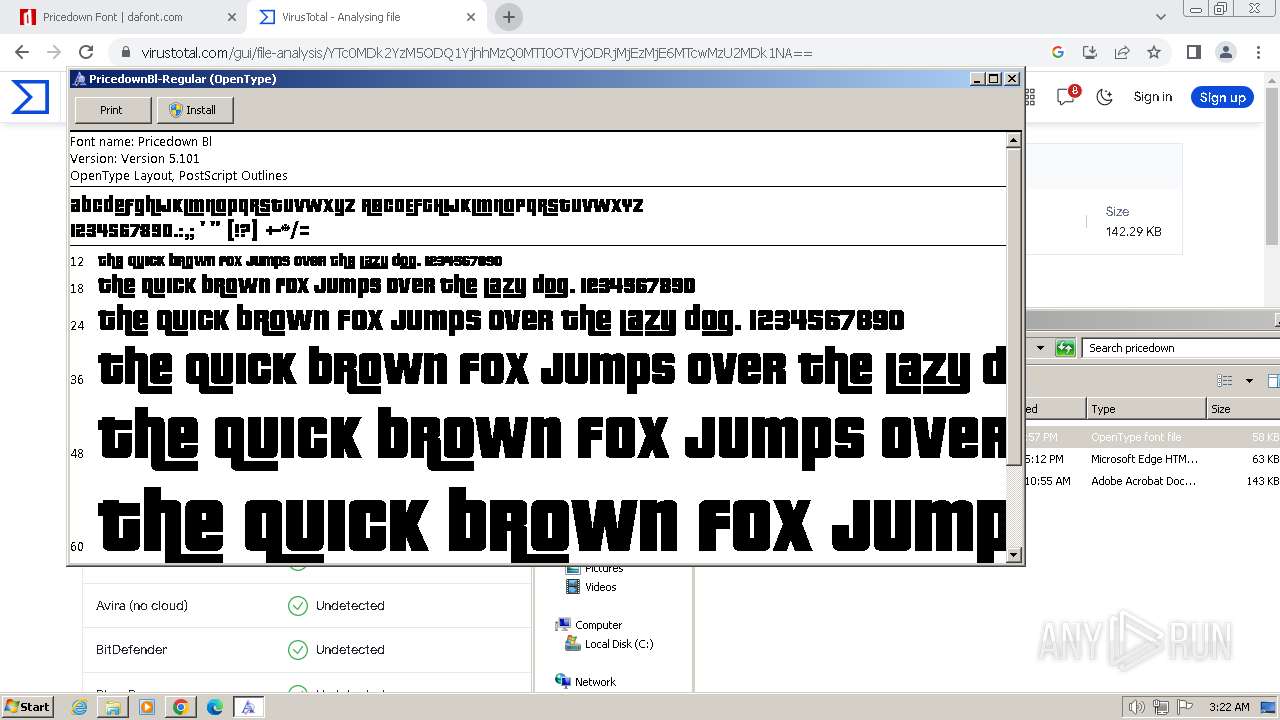Open Chrome profile avatar menu
This screenshot has width=1280, height=720.
(x=1225, y=52)
